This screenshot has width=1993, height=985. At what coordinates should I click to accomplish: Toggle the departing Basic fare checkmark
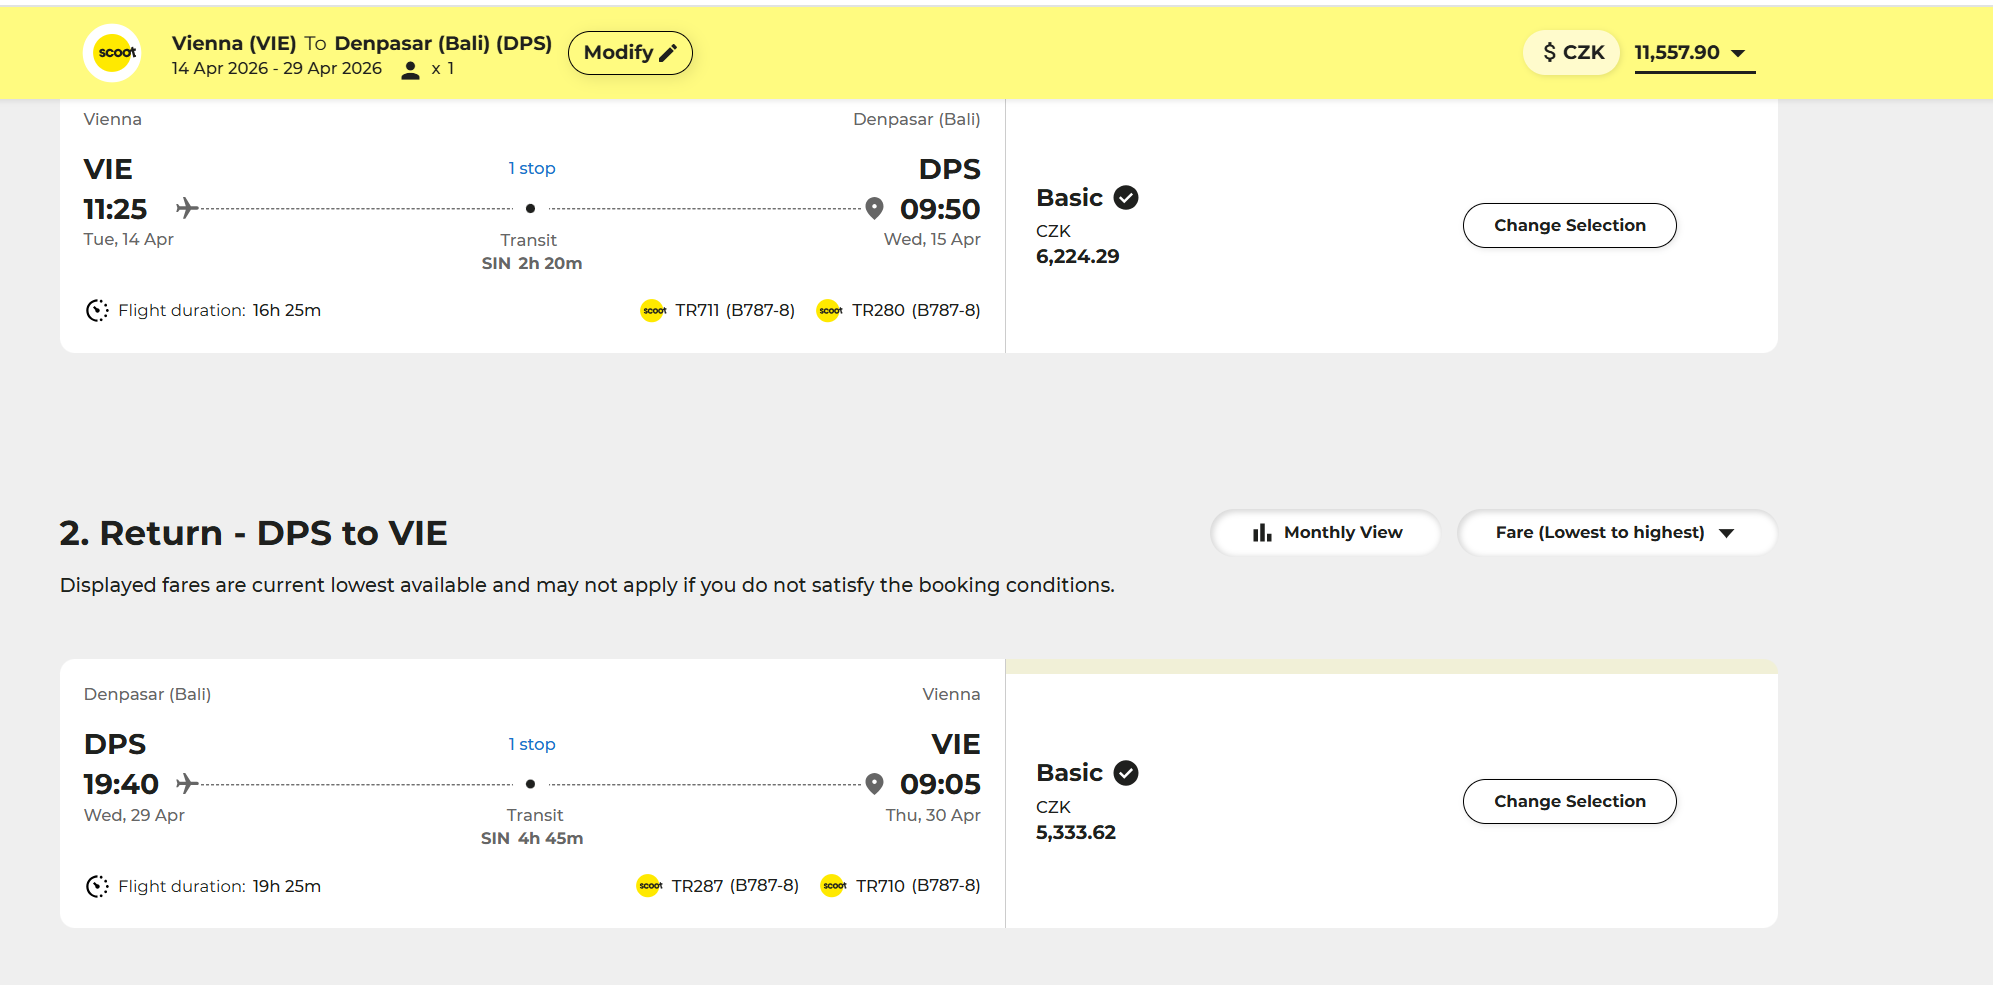tap(1126, 198)
